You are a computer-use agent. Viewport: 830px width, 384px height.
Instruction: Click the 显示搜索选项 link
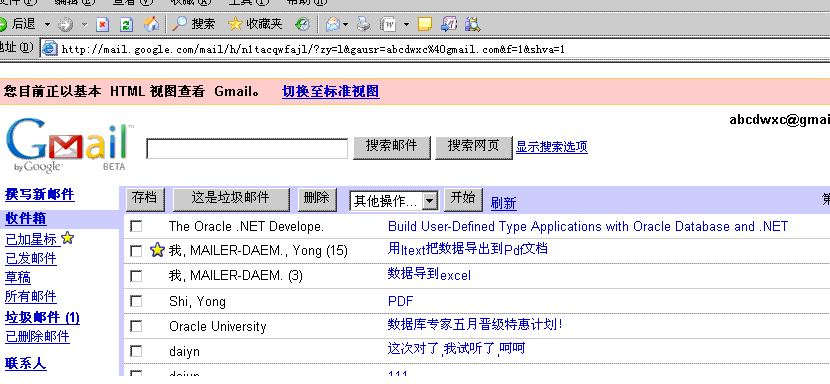click(552, 147)
